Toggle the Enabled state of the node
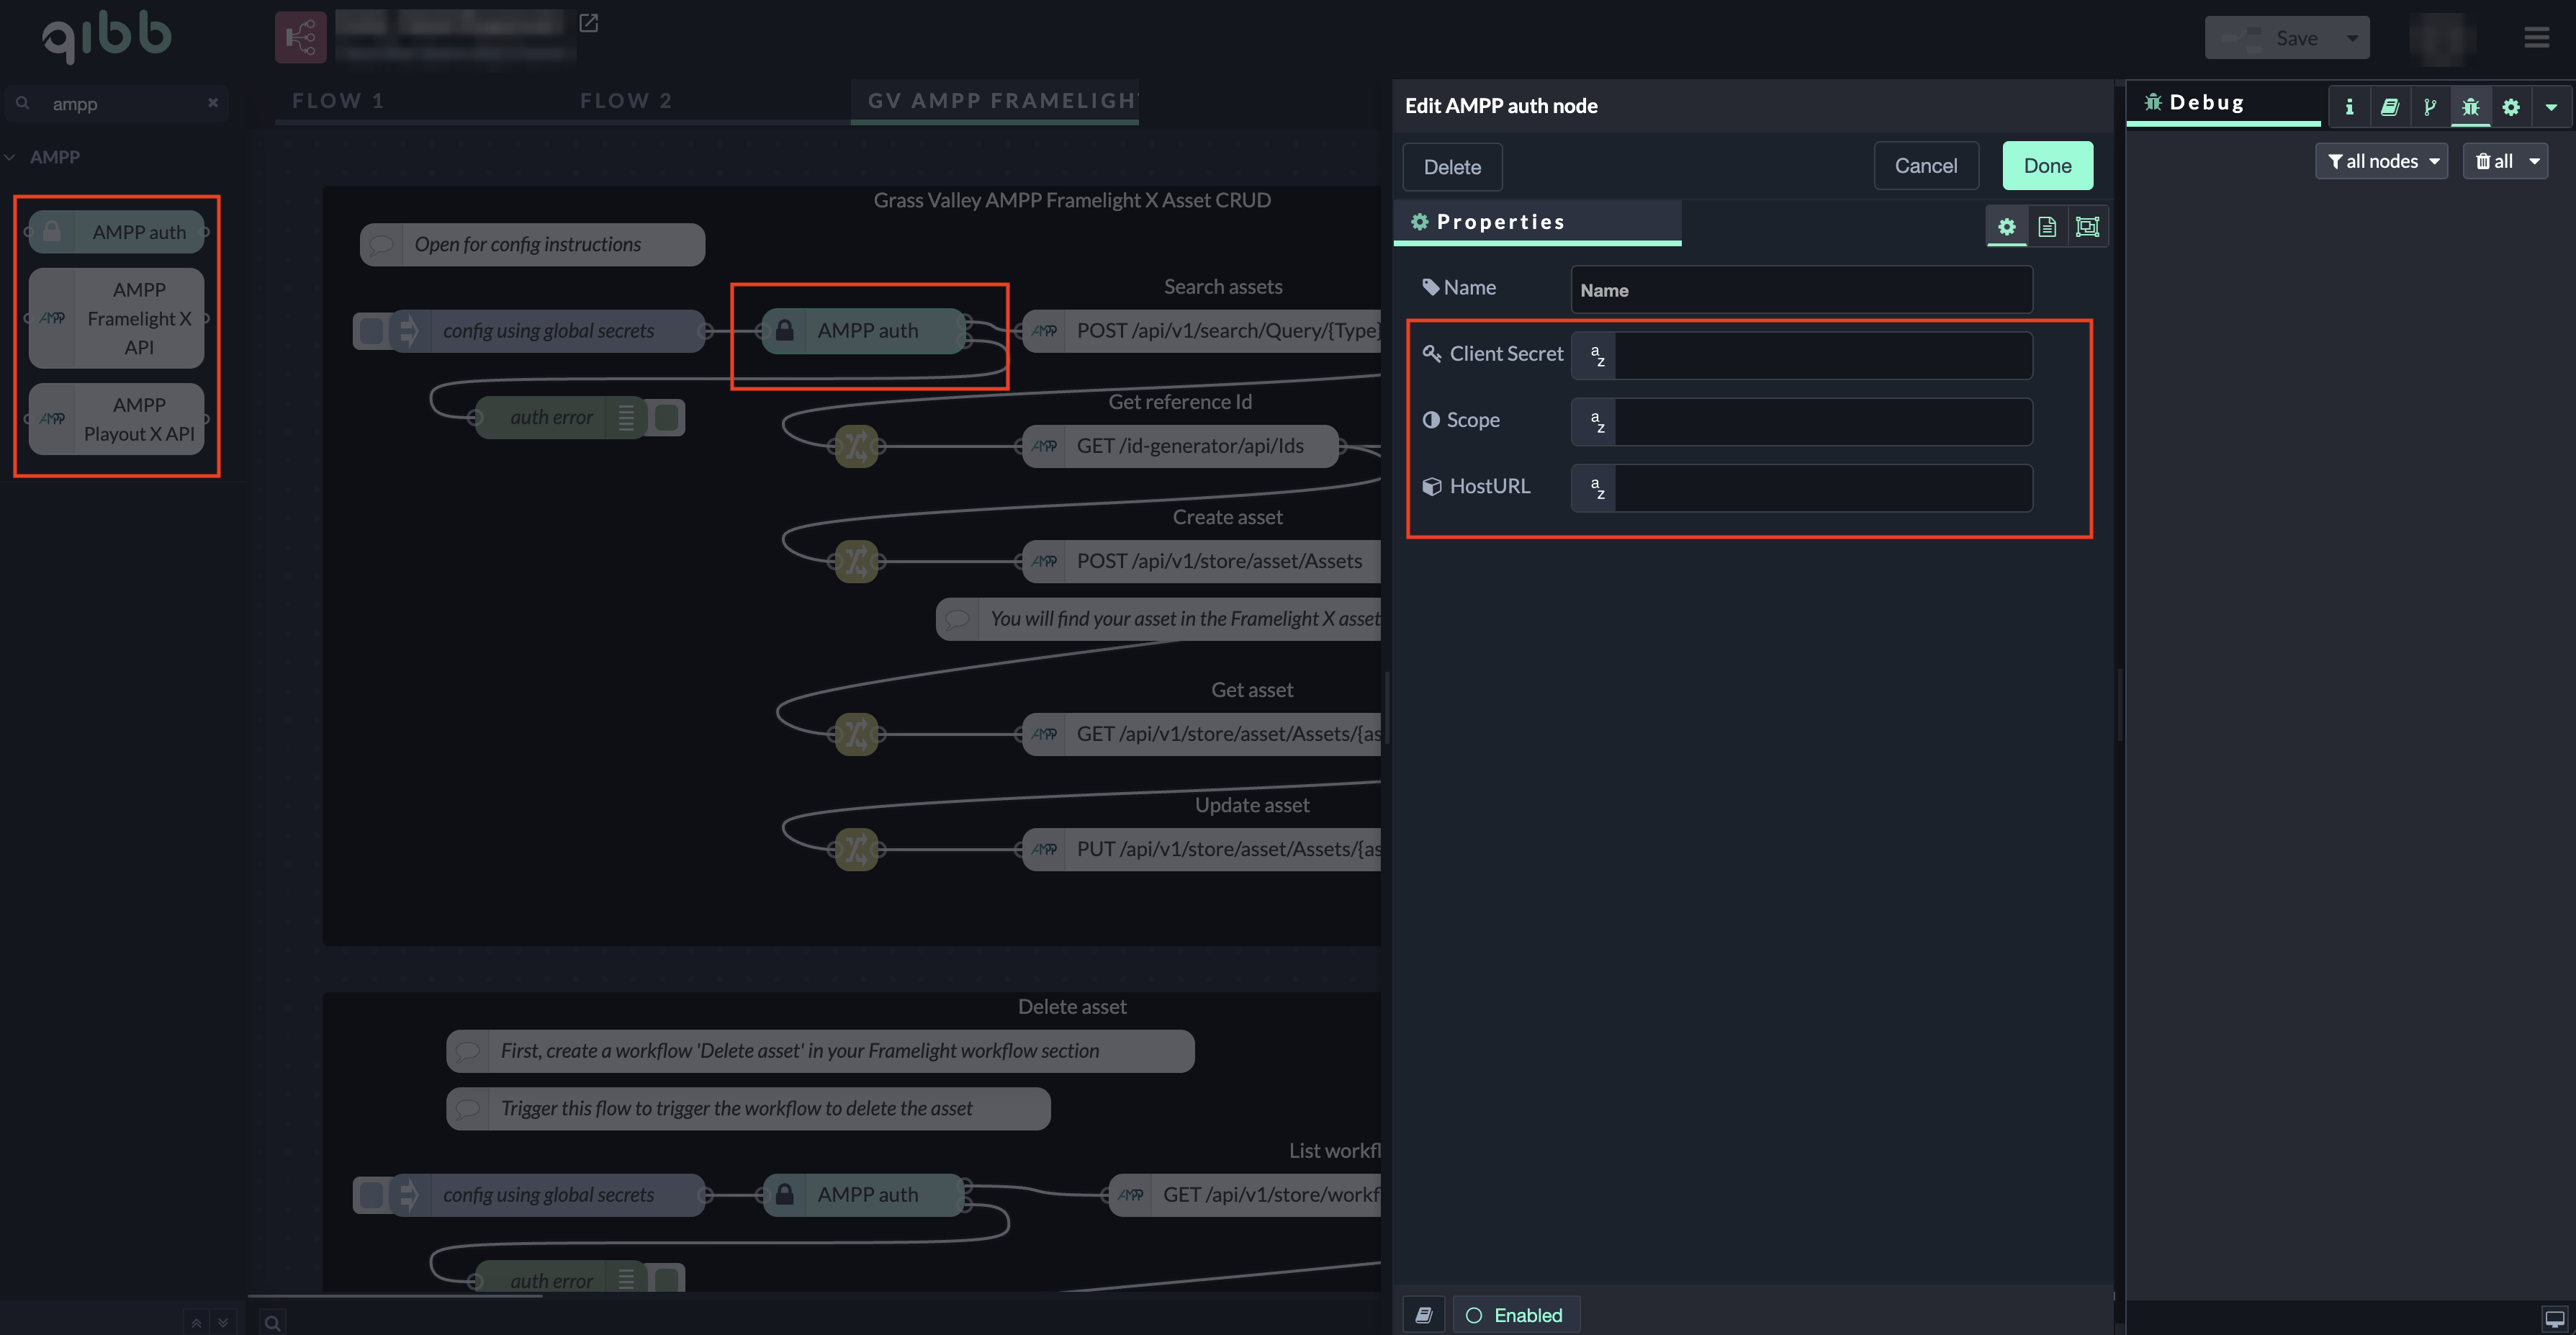Image resolution: width=2576 pixels, height=1335 pixels. pyautogui.click(x=1516, y=1315)
